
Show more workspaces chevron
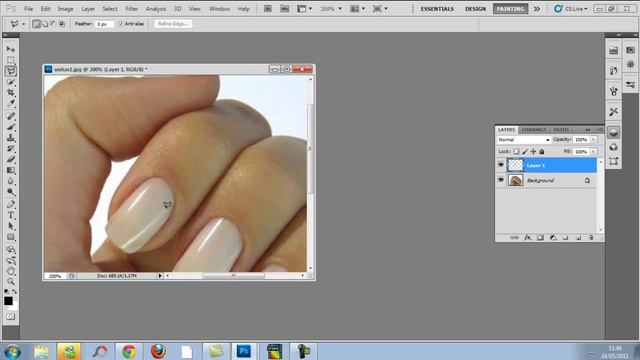[536, 9]
